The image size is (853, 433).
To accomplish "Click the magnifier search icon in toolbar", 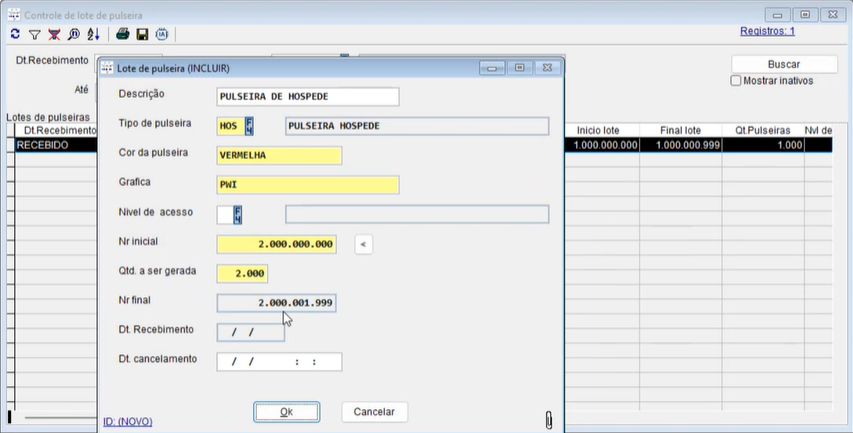I will click(73, 34).
